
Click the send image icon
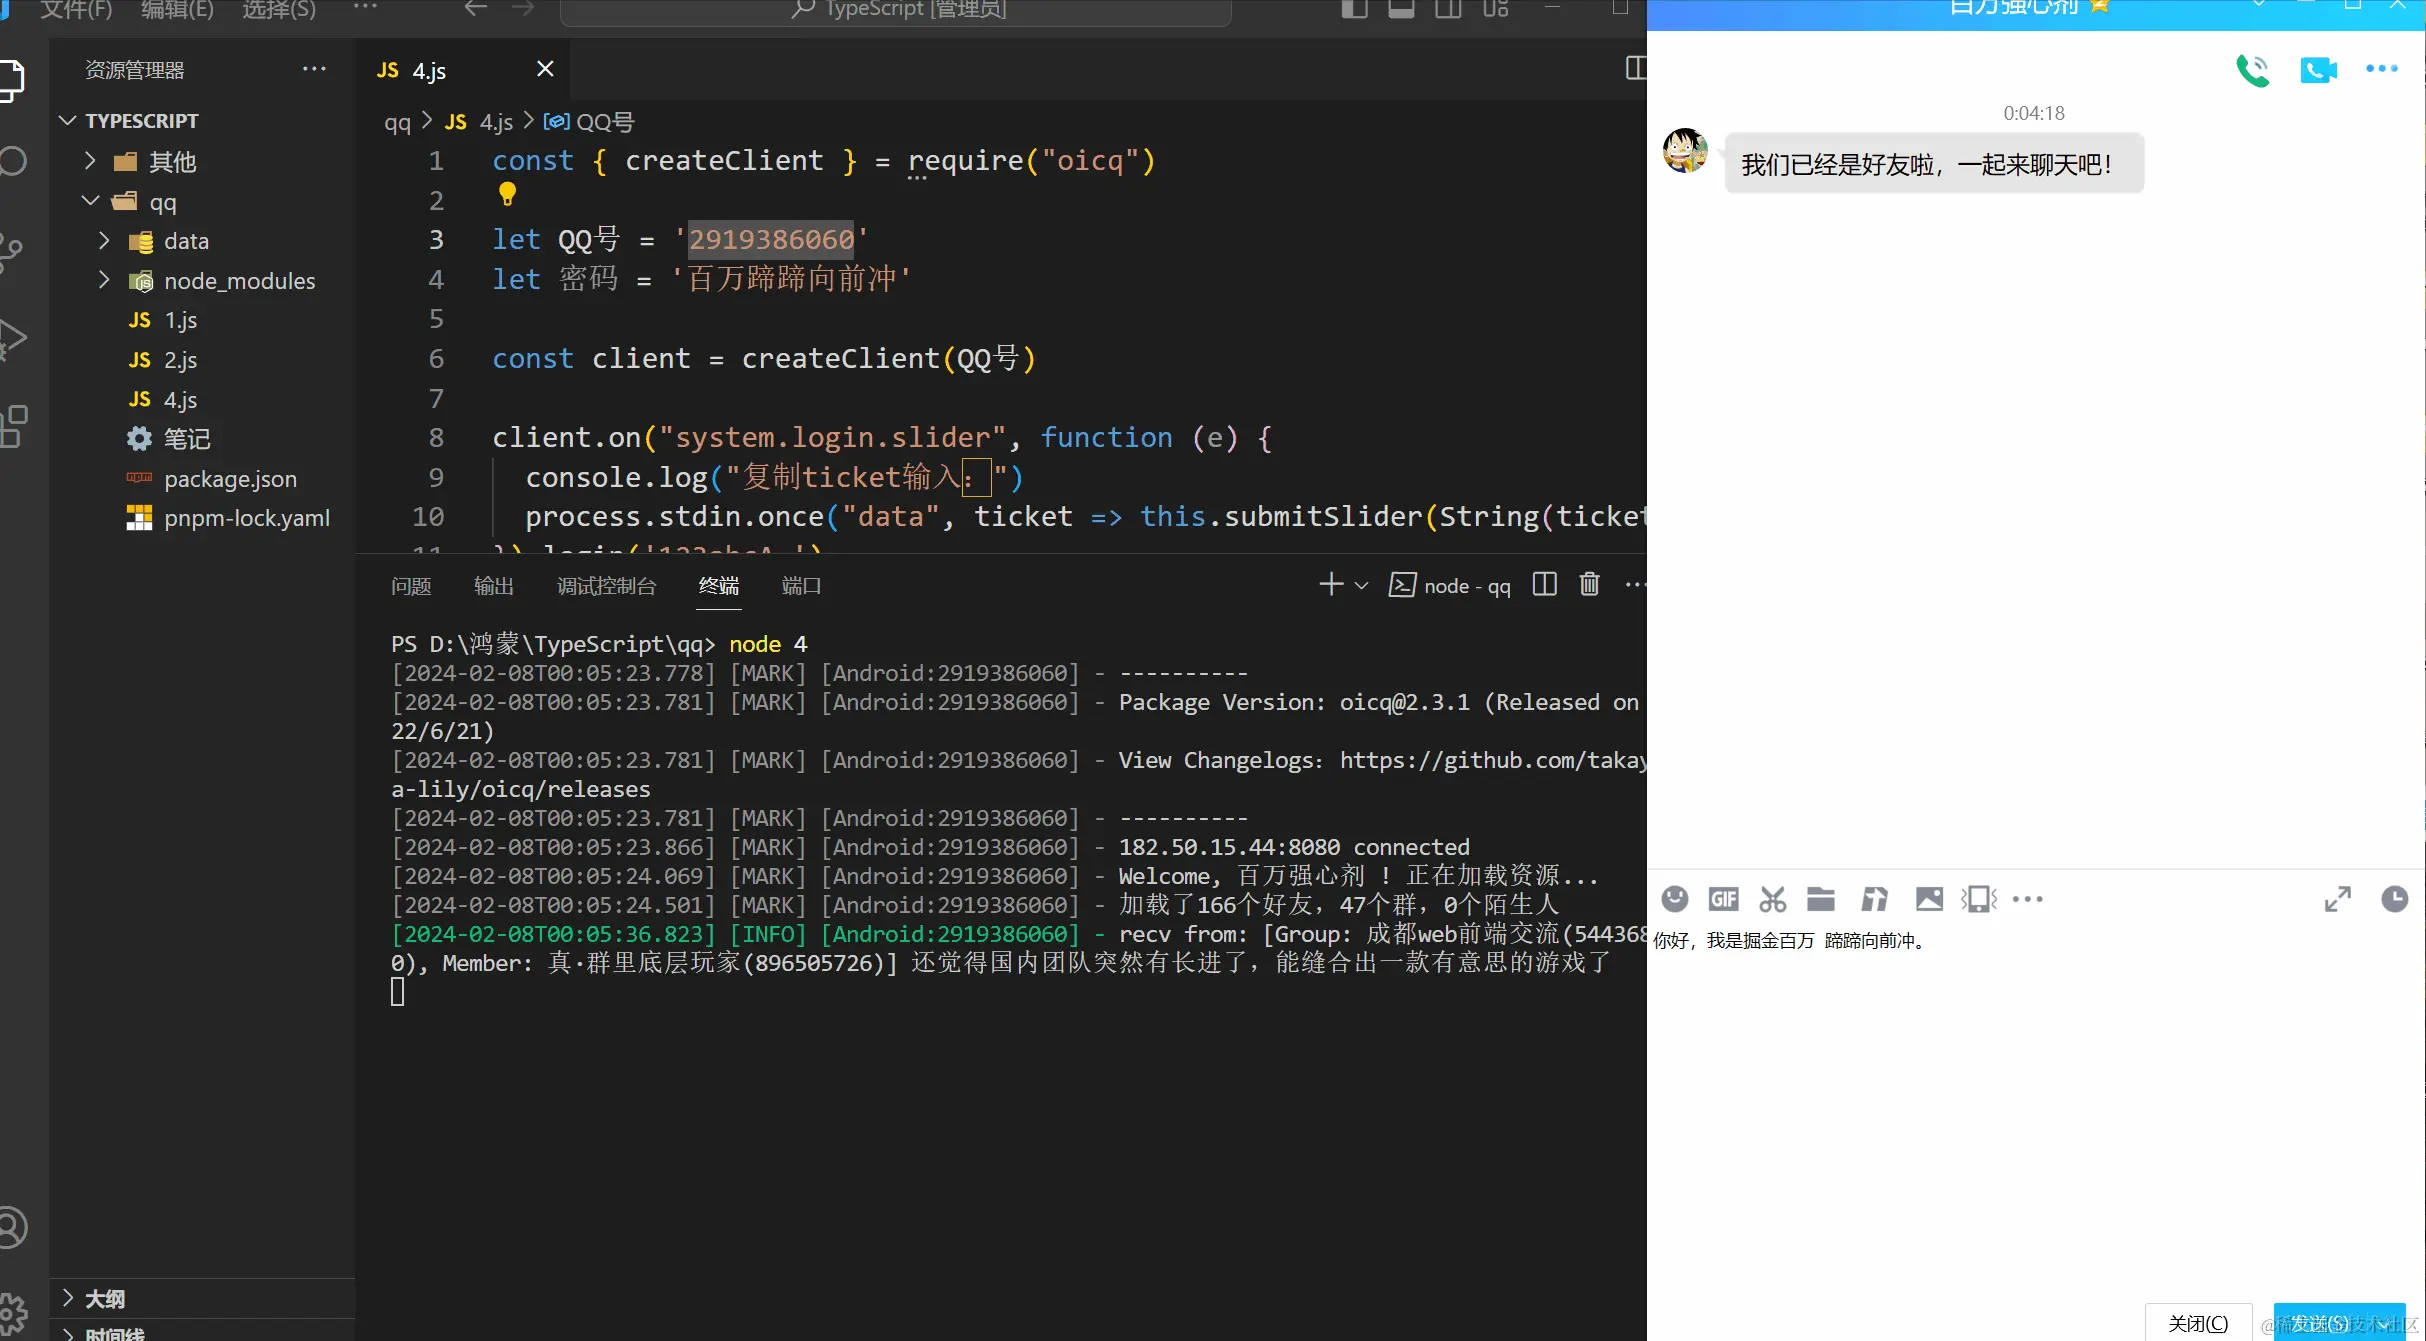1929,899
